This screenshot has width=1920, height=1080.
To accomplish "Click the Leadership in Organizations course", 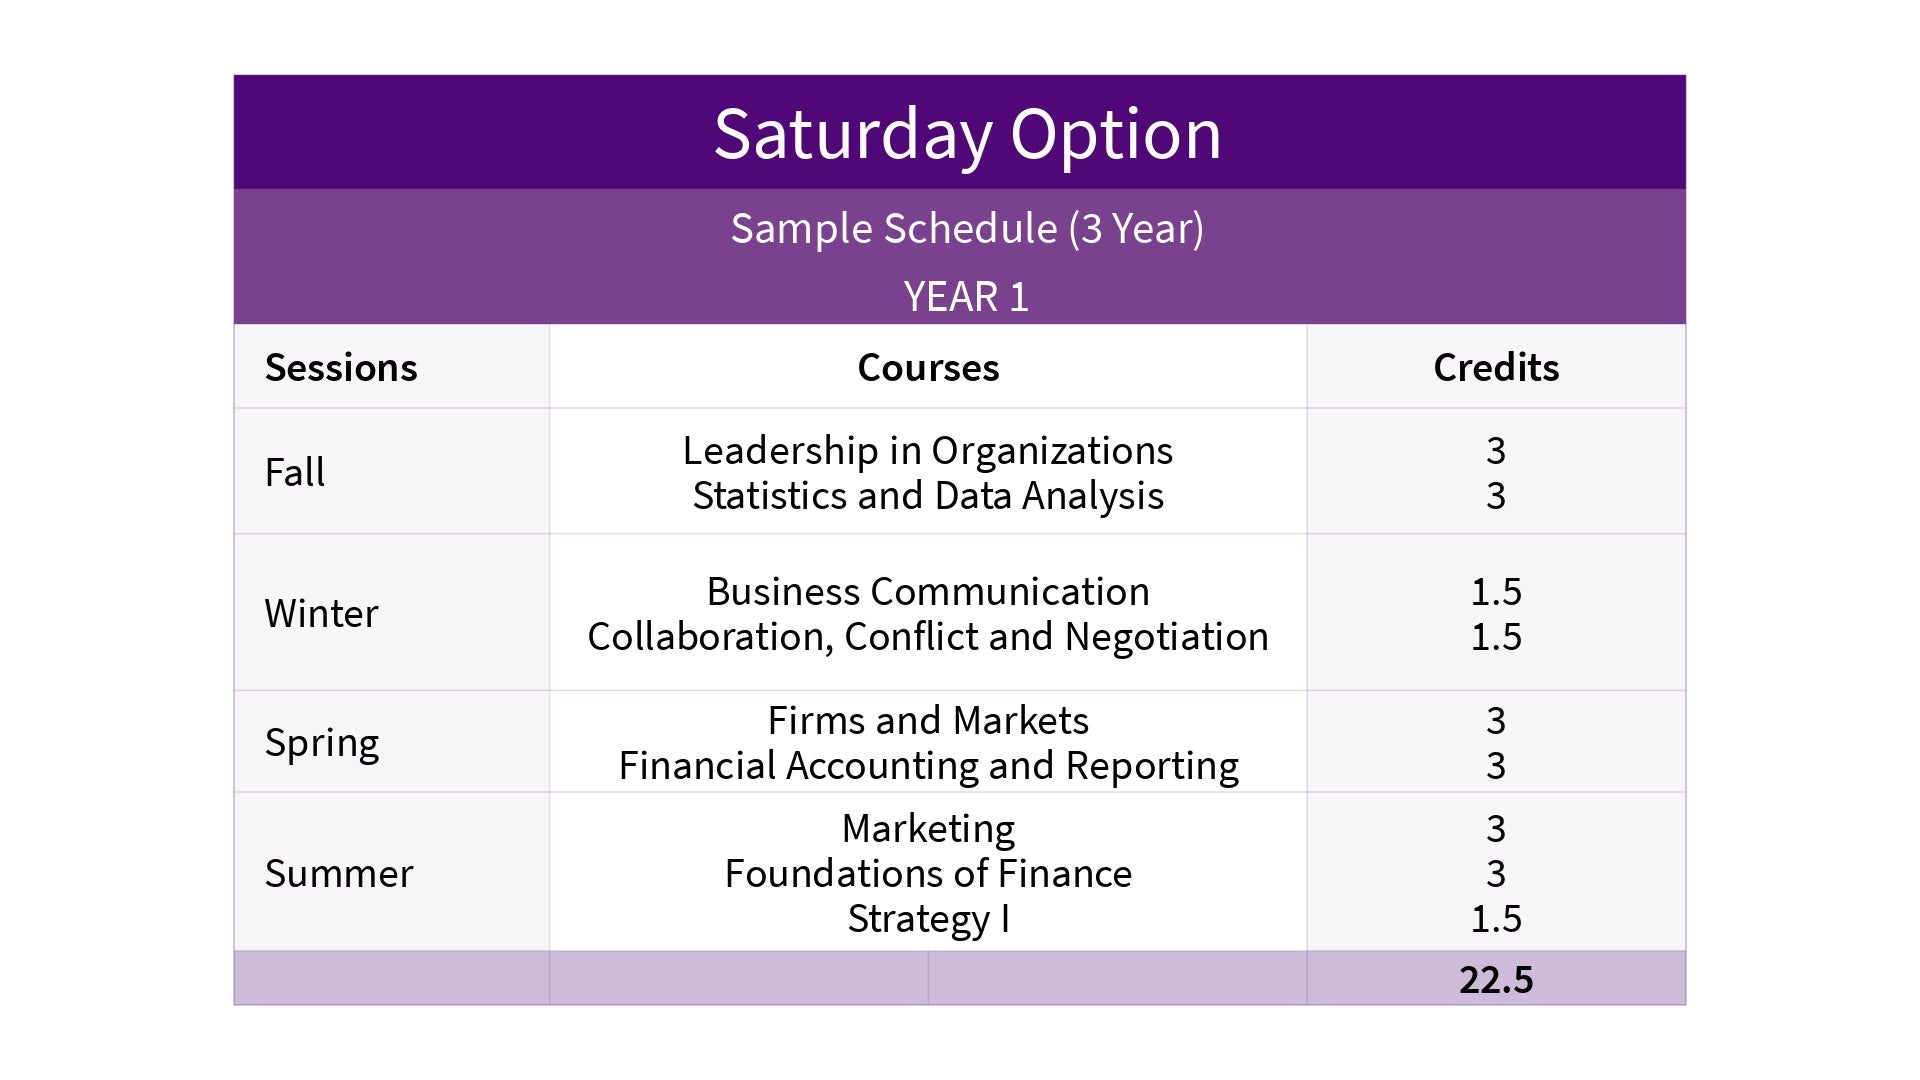I will (x=928, y=451).
